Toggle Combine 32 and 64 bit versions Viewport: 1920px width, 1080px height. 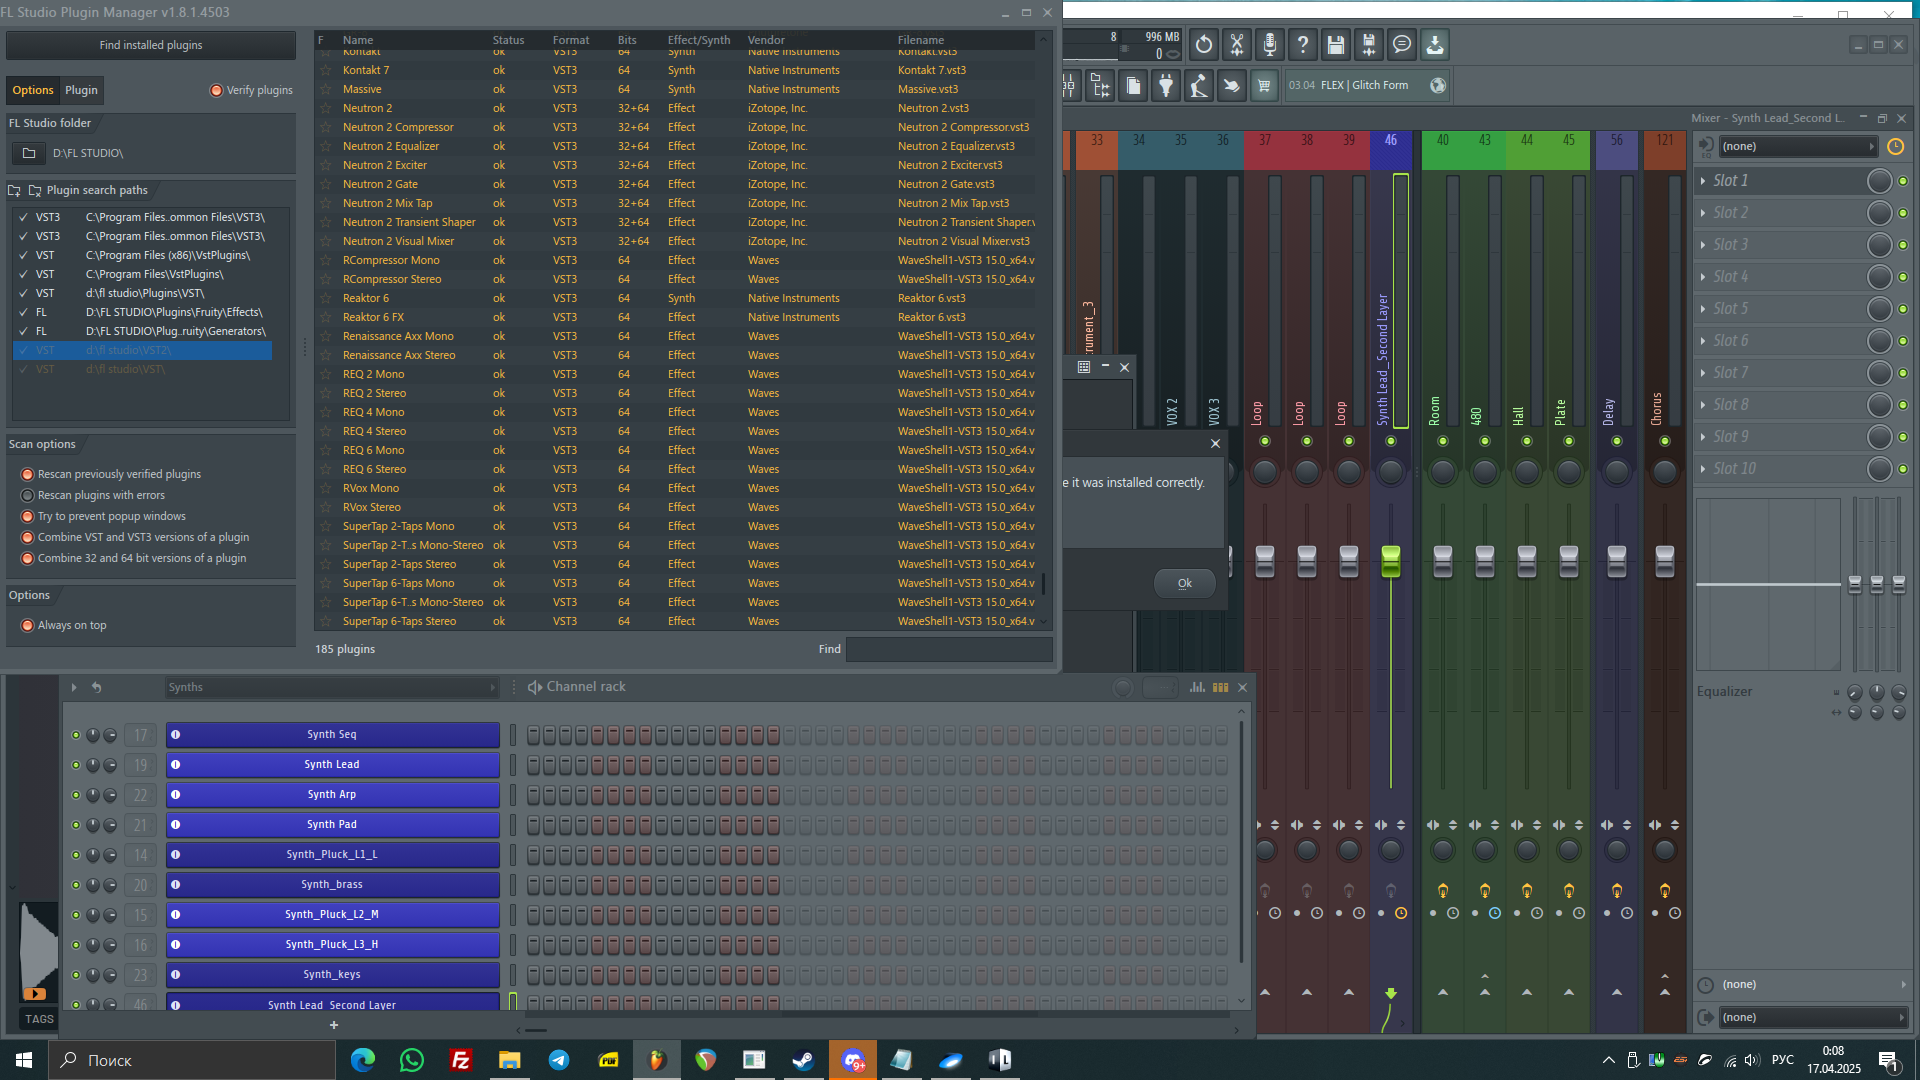click(x=28, y=558)
